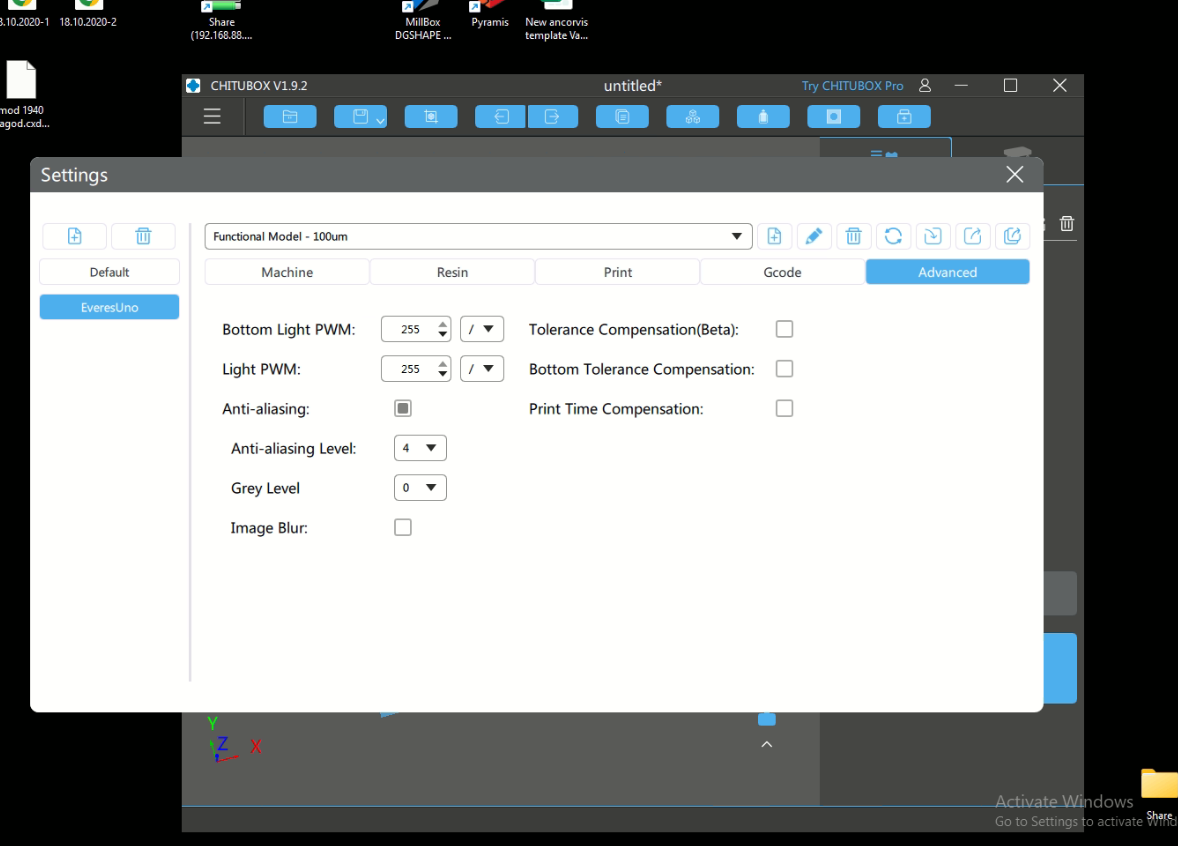This screenshot has height=846, width=1178.
Task: Open the Grey Level dropdown
Action: 420,488
